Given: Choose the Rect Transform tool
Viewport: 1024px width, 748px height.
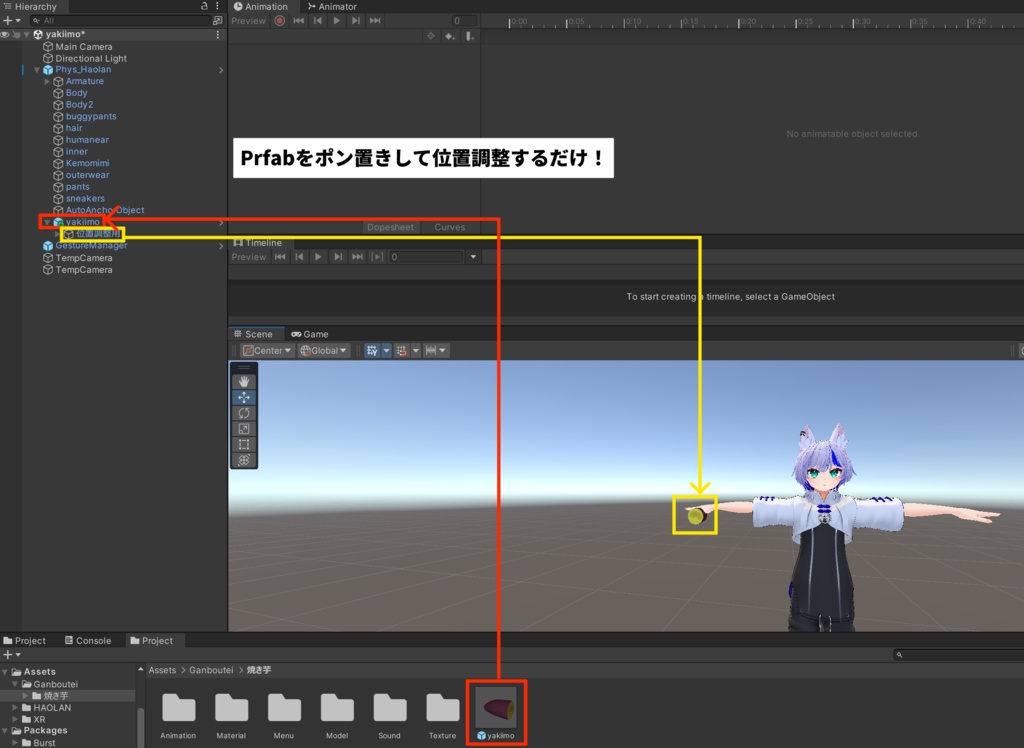Looking at the screenshot, I should [244, 445].
